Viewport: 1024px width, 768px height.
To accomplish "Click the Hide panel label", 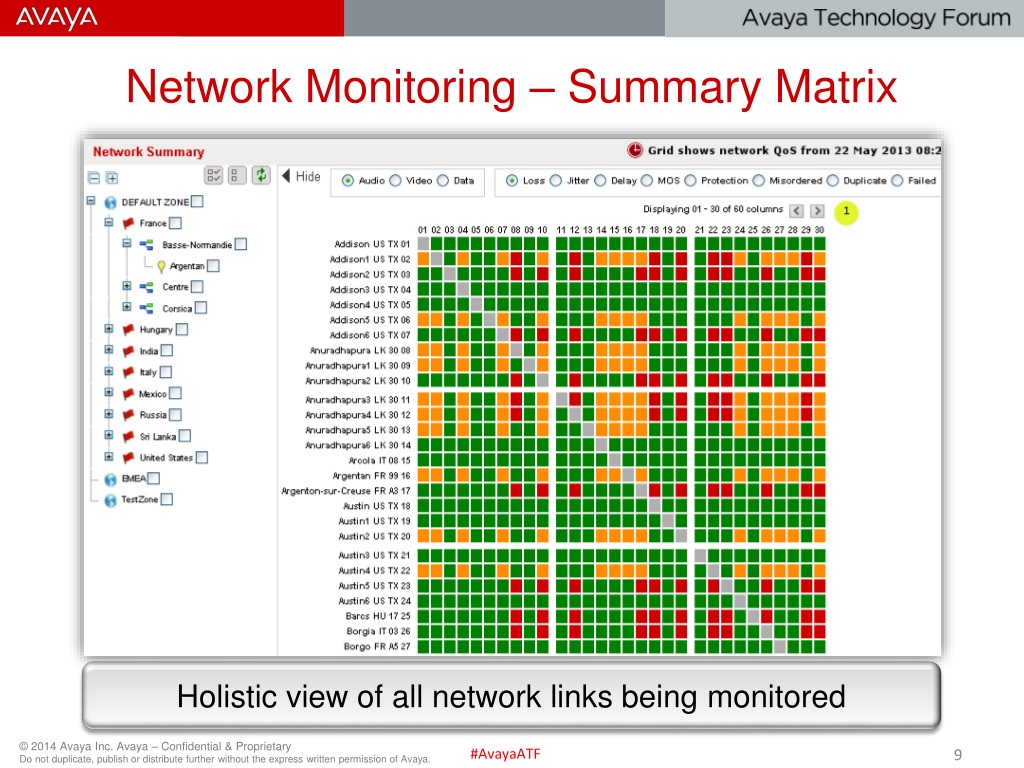I will click(308, 176).
